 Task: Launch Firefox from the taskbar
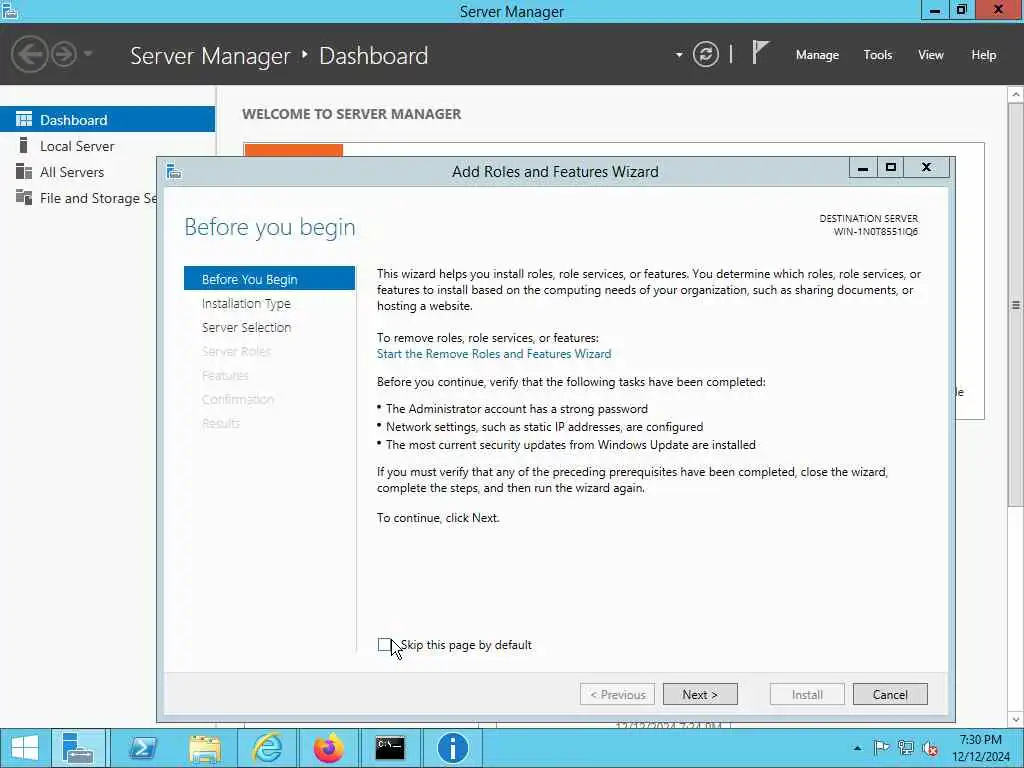point(328,748)
